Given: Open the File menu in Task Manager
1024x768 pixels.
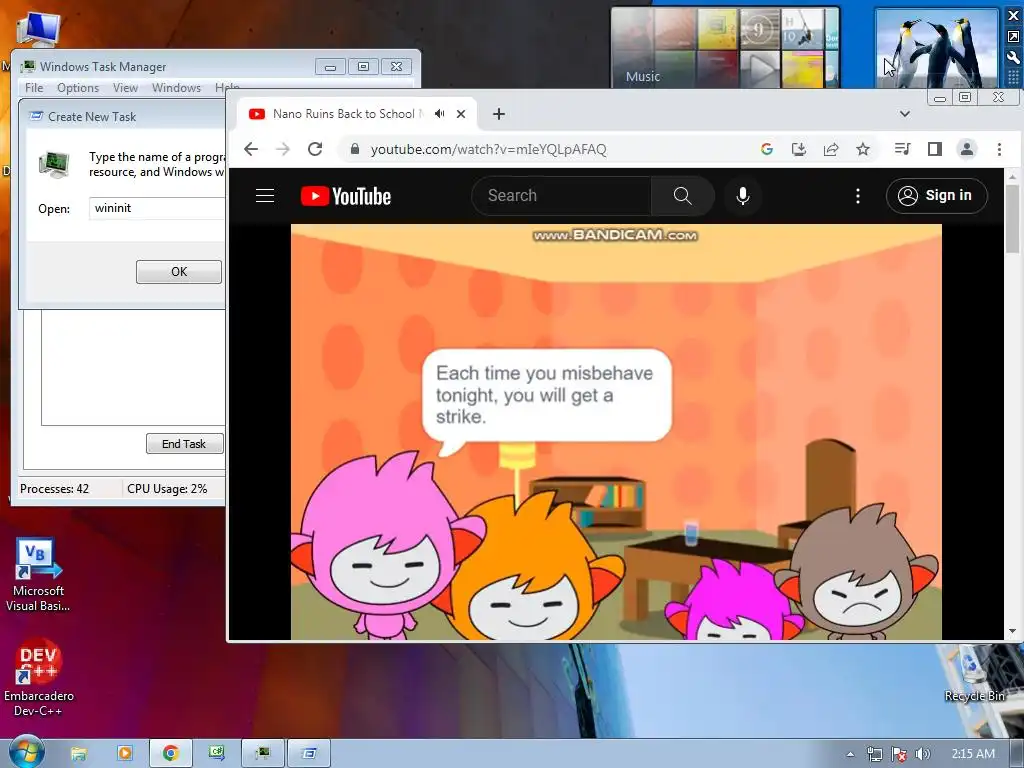Looking at the screenshot, I should (34, 88).
